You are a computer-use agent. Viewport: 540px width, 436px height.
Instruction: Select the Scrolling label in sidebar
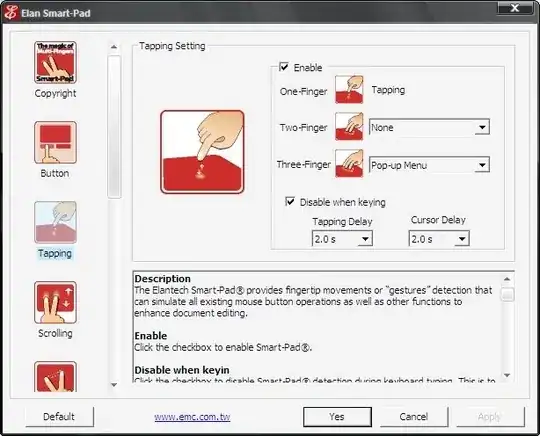click(x=55, y=333)
